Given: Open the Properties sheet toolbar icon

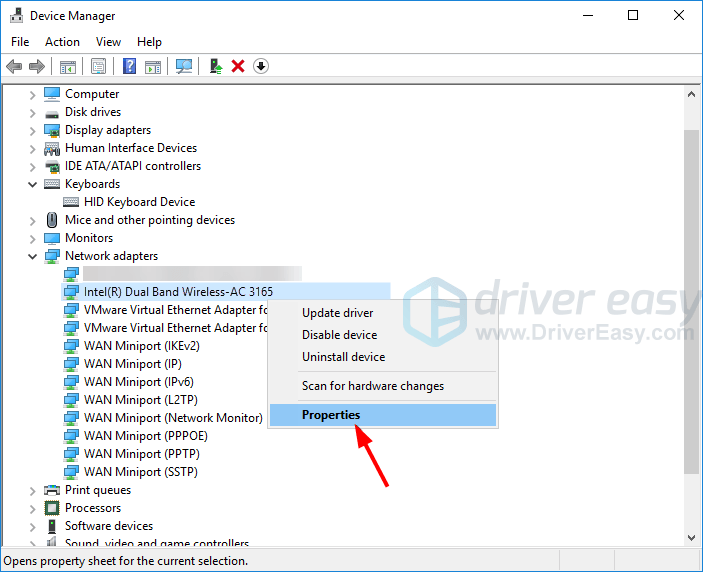Looking at the screenshot, I should point(99,67).
